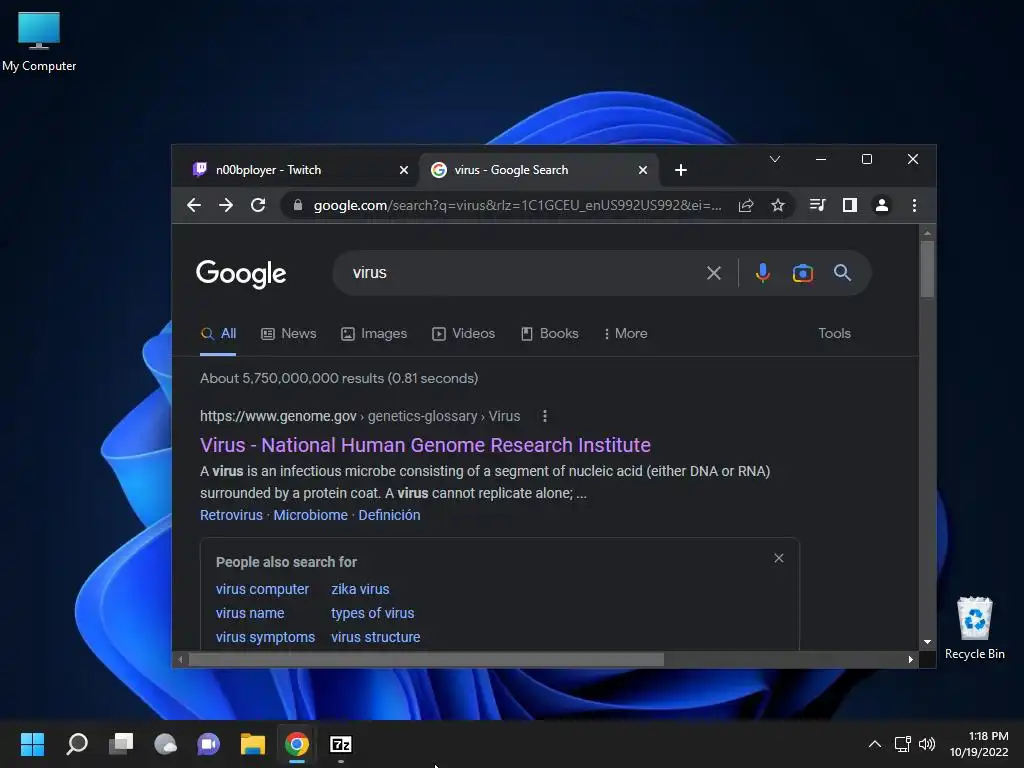Open Task View on taskbar
The image size is (1024, 768).
pyautogui.click(x=121, y=744)
